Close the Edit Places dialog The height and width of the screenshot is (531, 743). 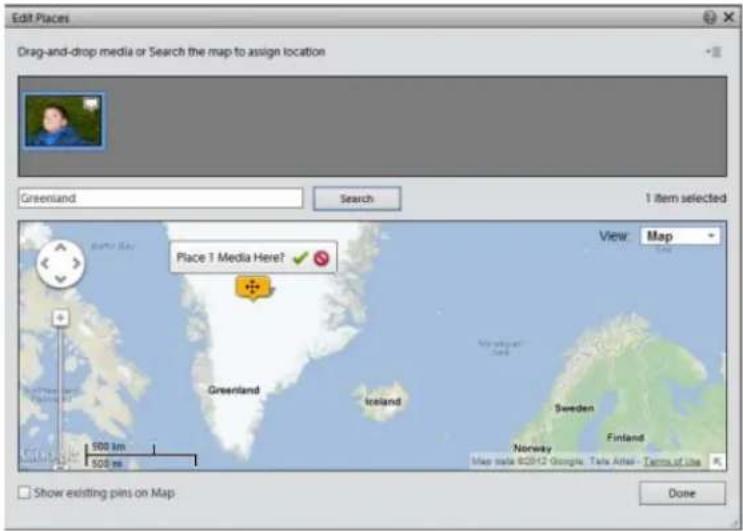click(x=729, y=18)
